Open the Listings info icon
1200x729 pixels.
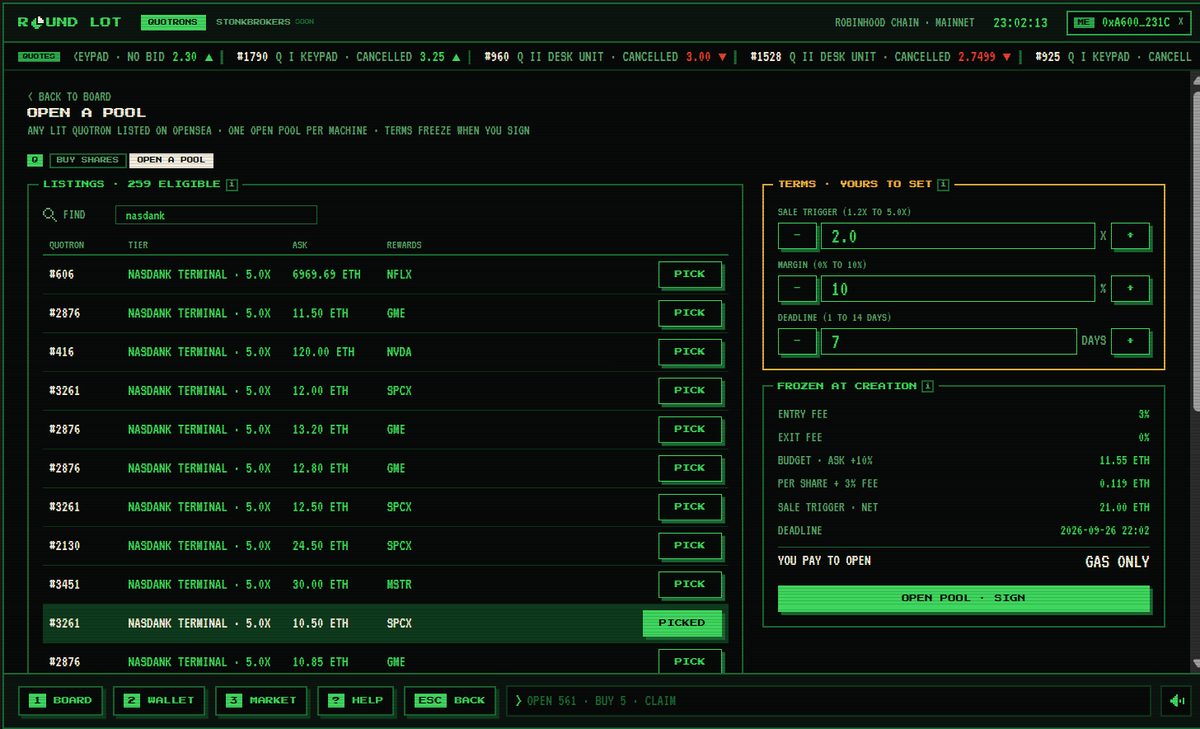231,184
